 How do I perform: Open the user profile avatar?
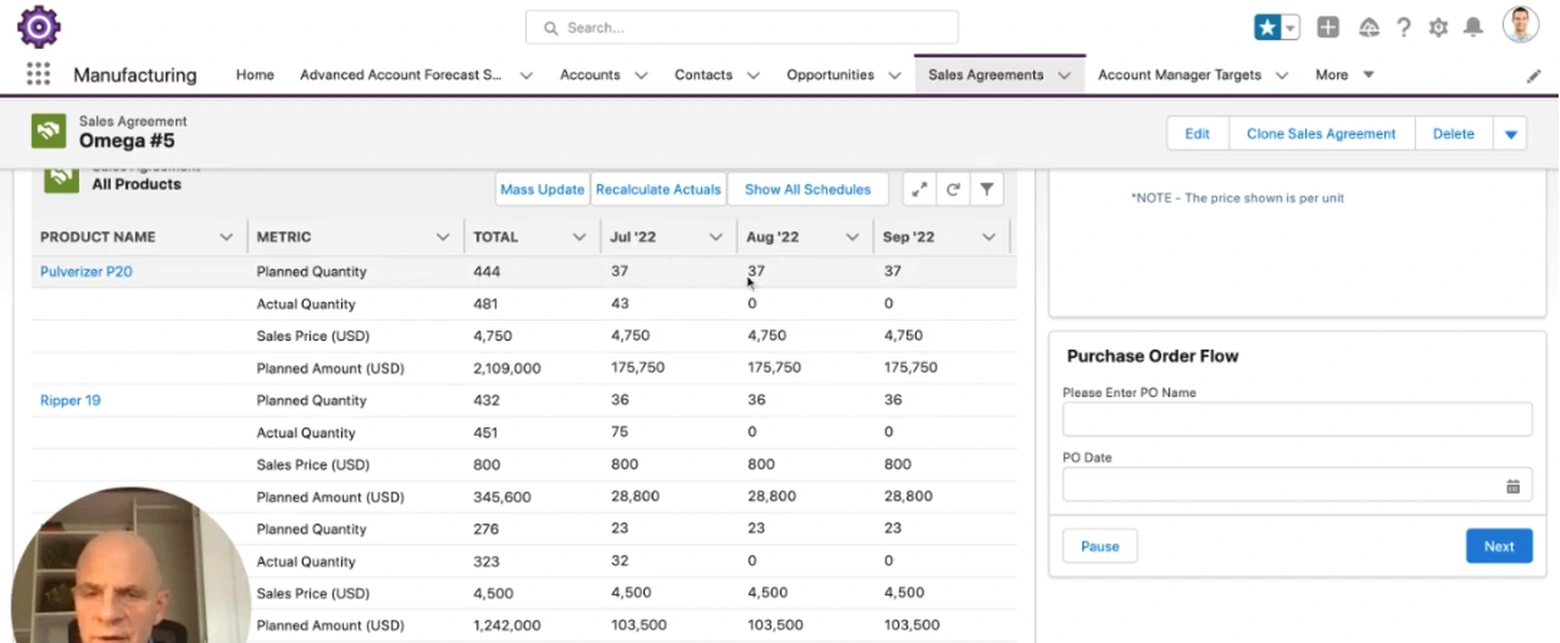point(1520,25)
